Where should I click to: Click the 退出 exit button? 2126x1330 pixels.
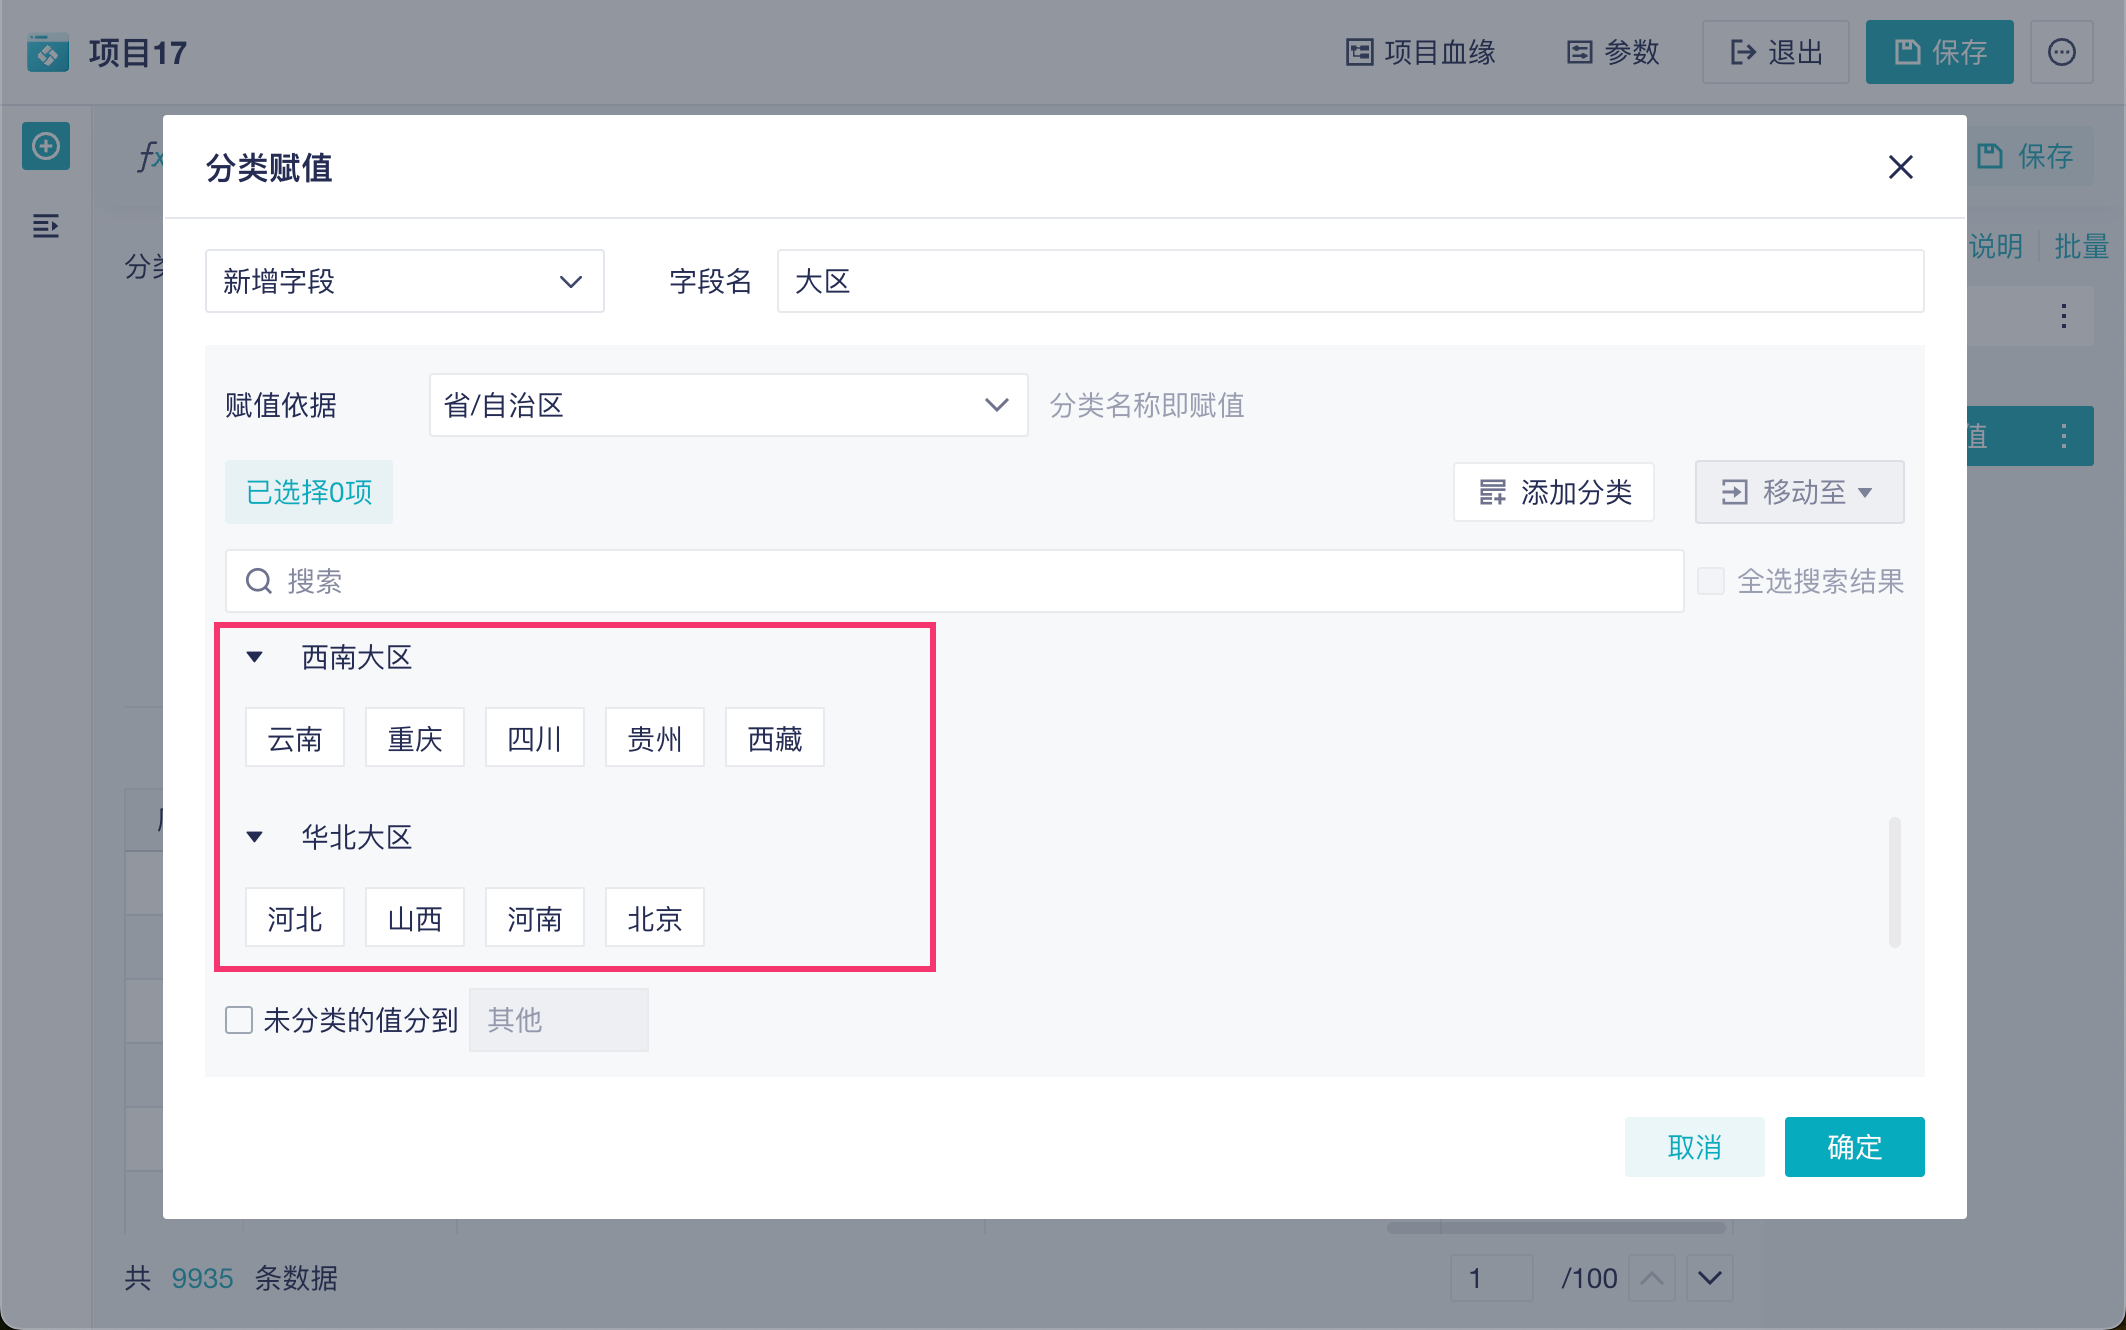coord(1776,52)
